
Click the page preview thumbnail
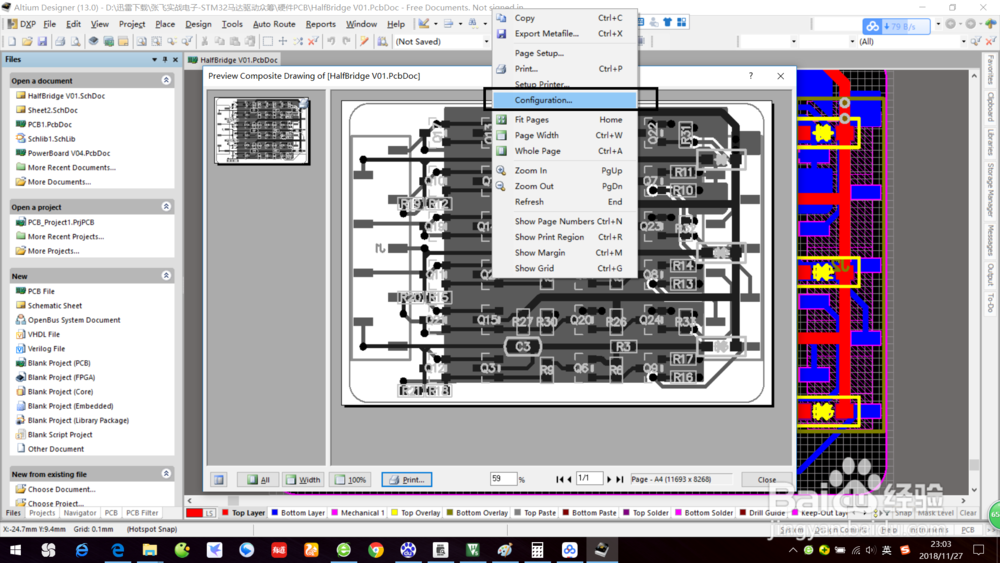click(261, 131)
